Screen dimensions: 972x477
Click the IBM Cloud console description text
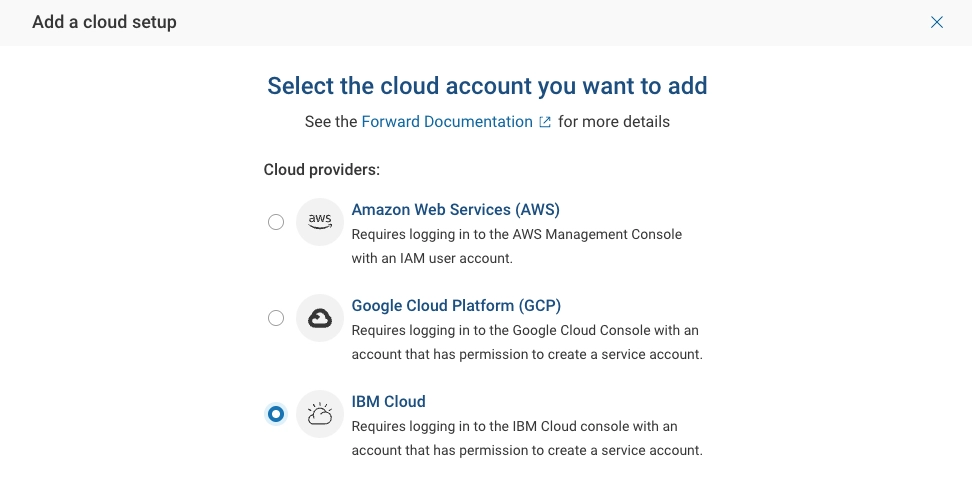click(x=527, y=439)
